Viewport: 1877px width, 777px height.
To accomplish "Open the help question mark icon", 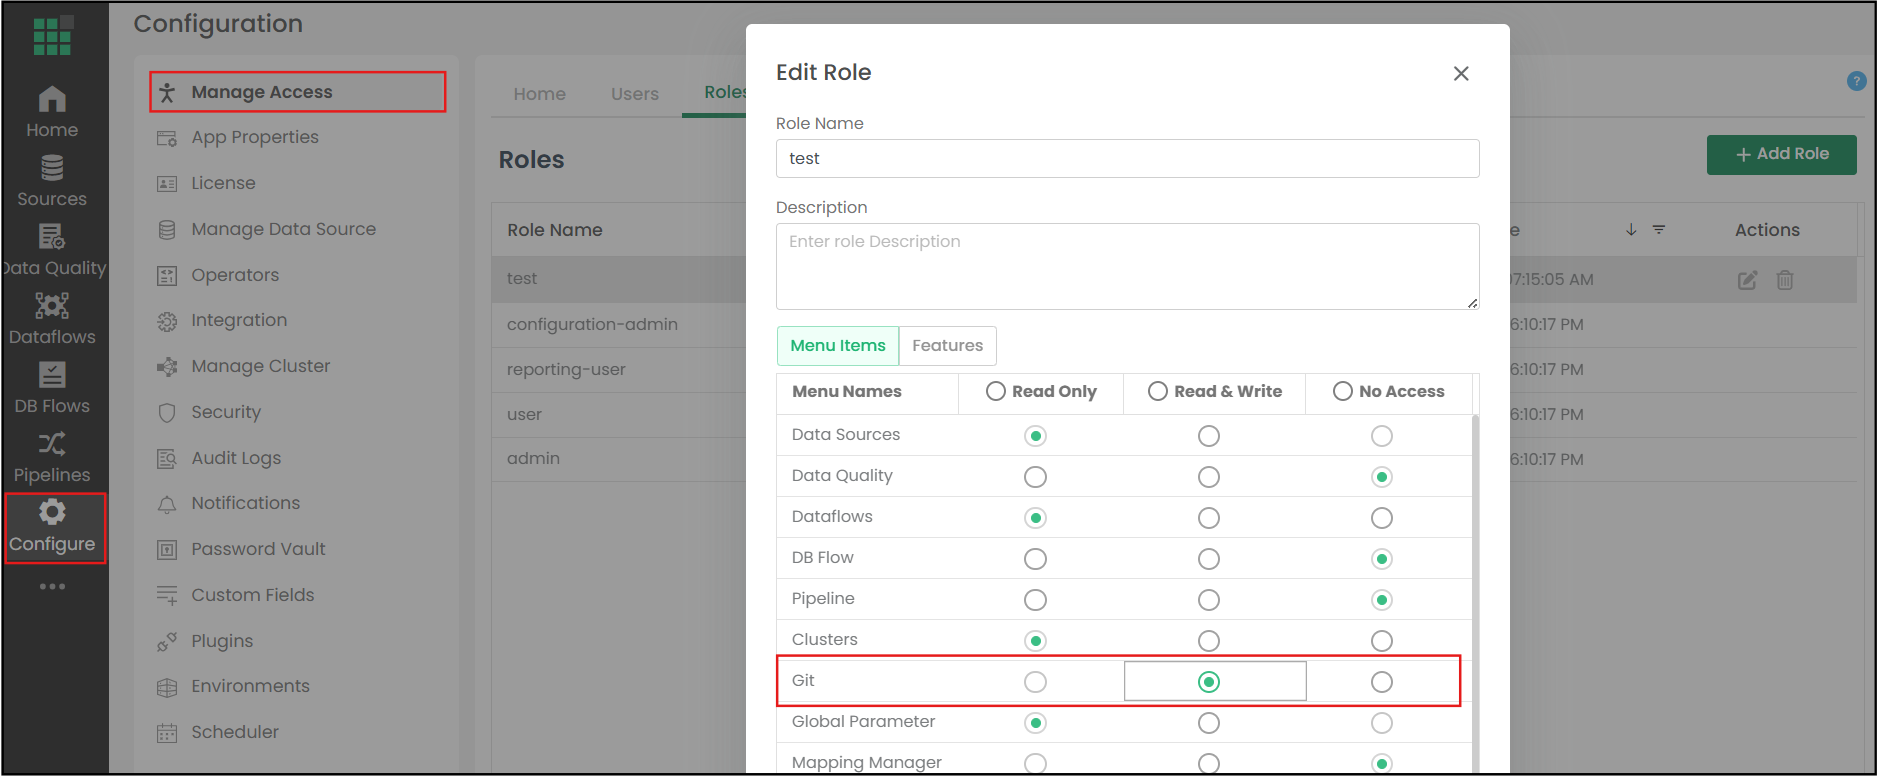I will click(1856, 81).
